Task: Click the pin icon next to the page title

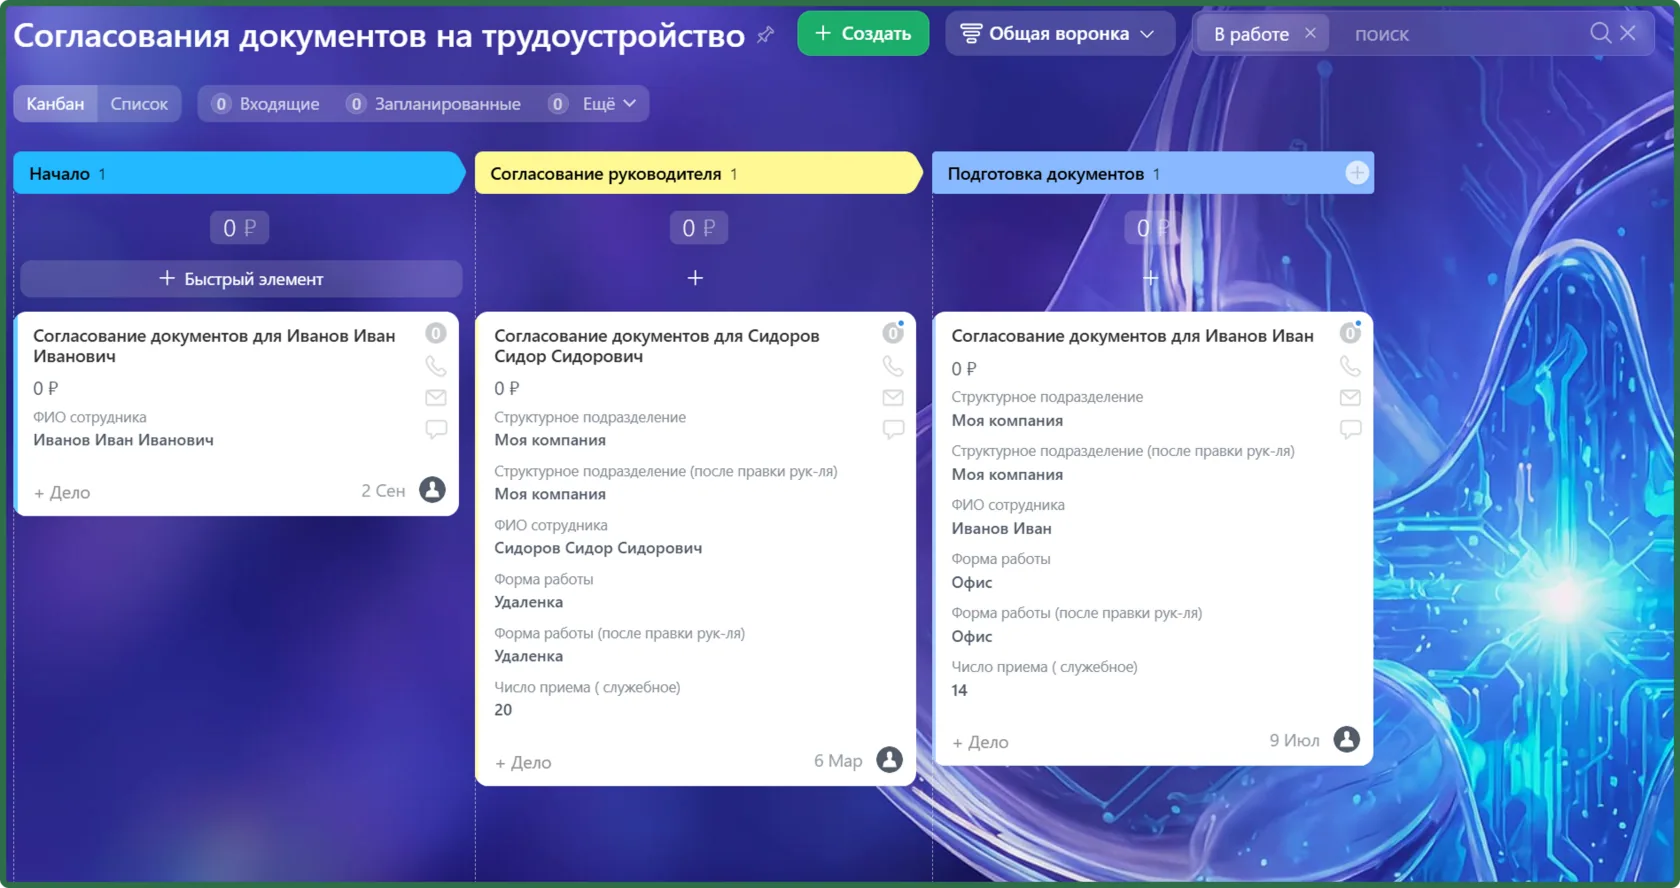Action: 765,35
